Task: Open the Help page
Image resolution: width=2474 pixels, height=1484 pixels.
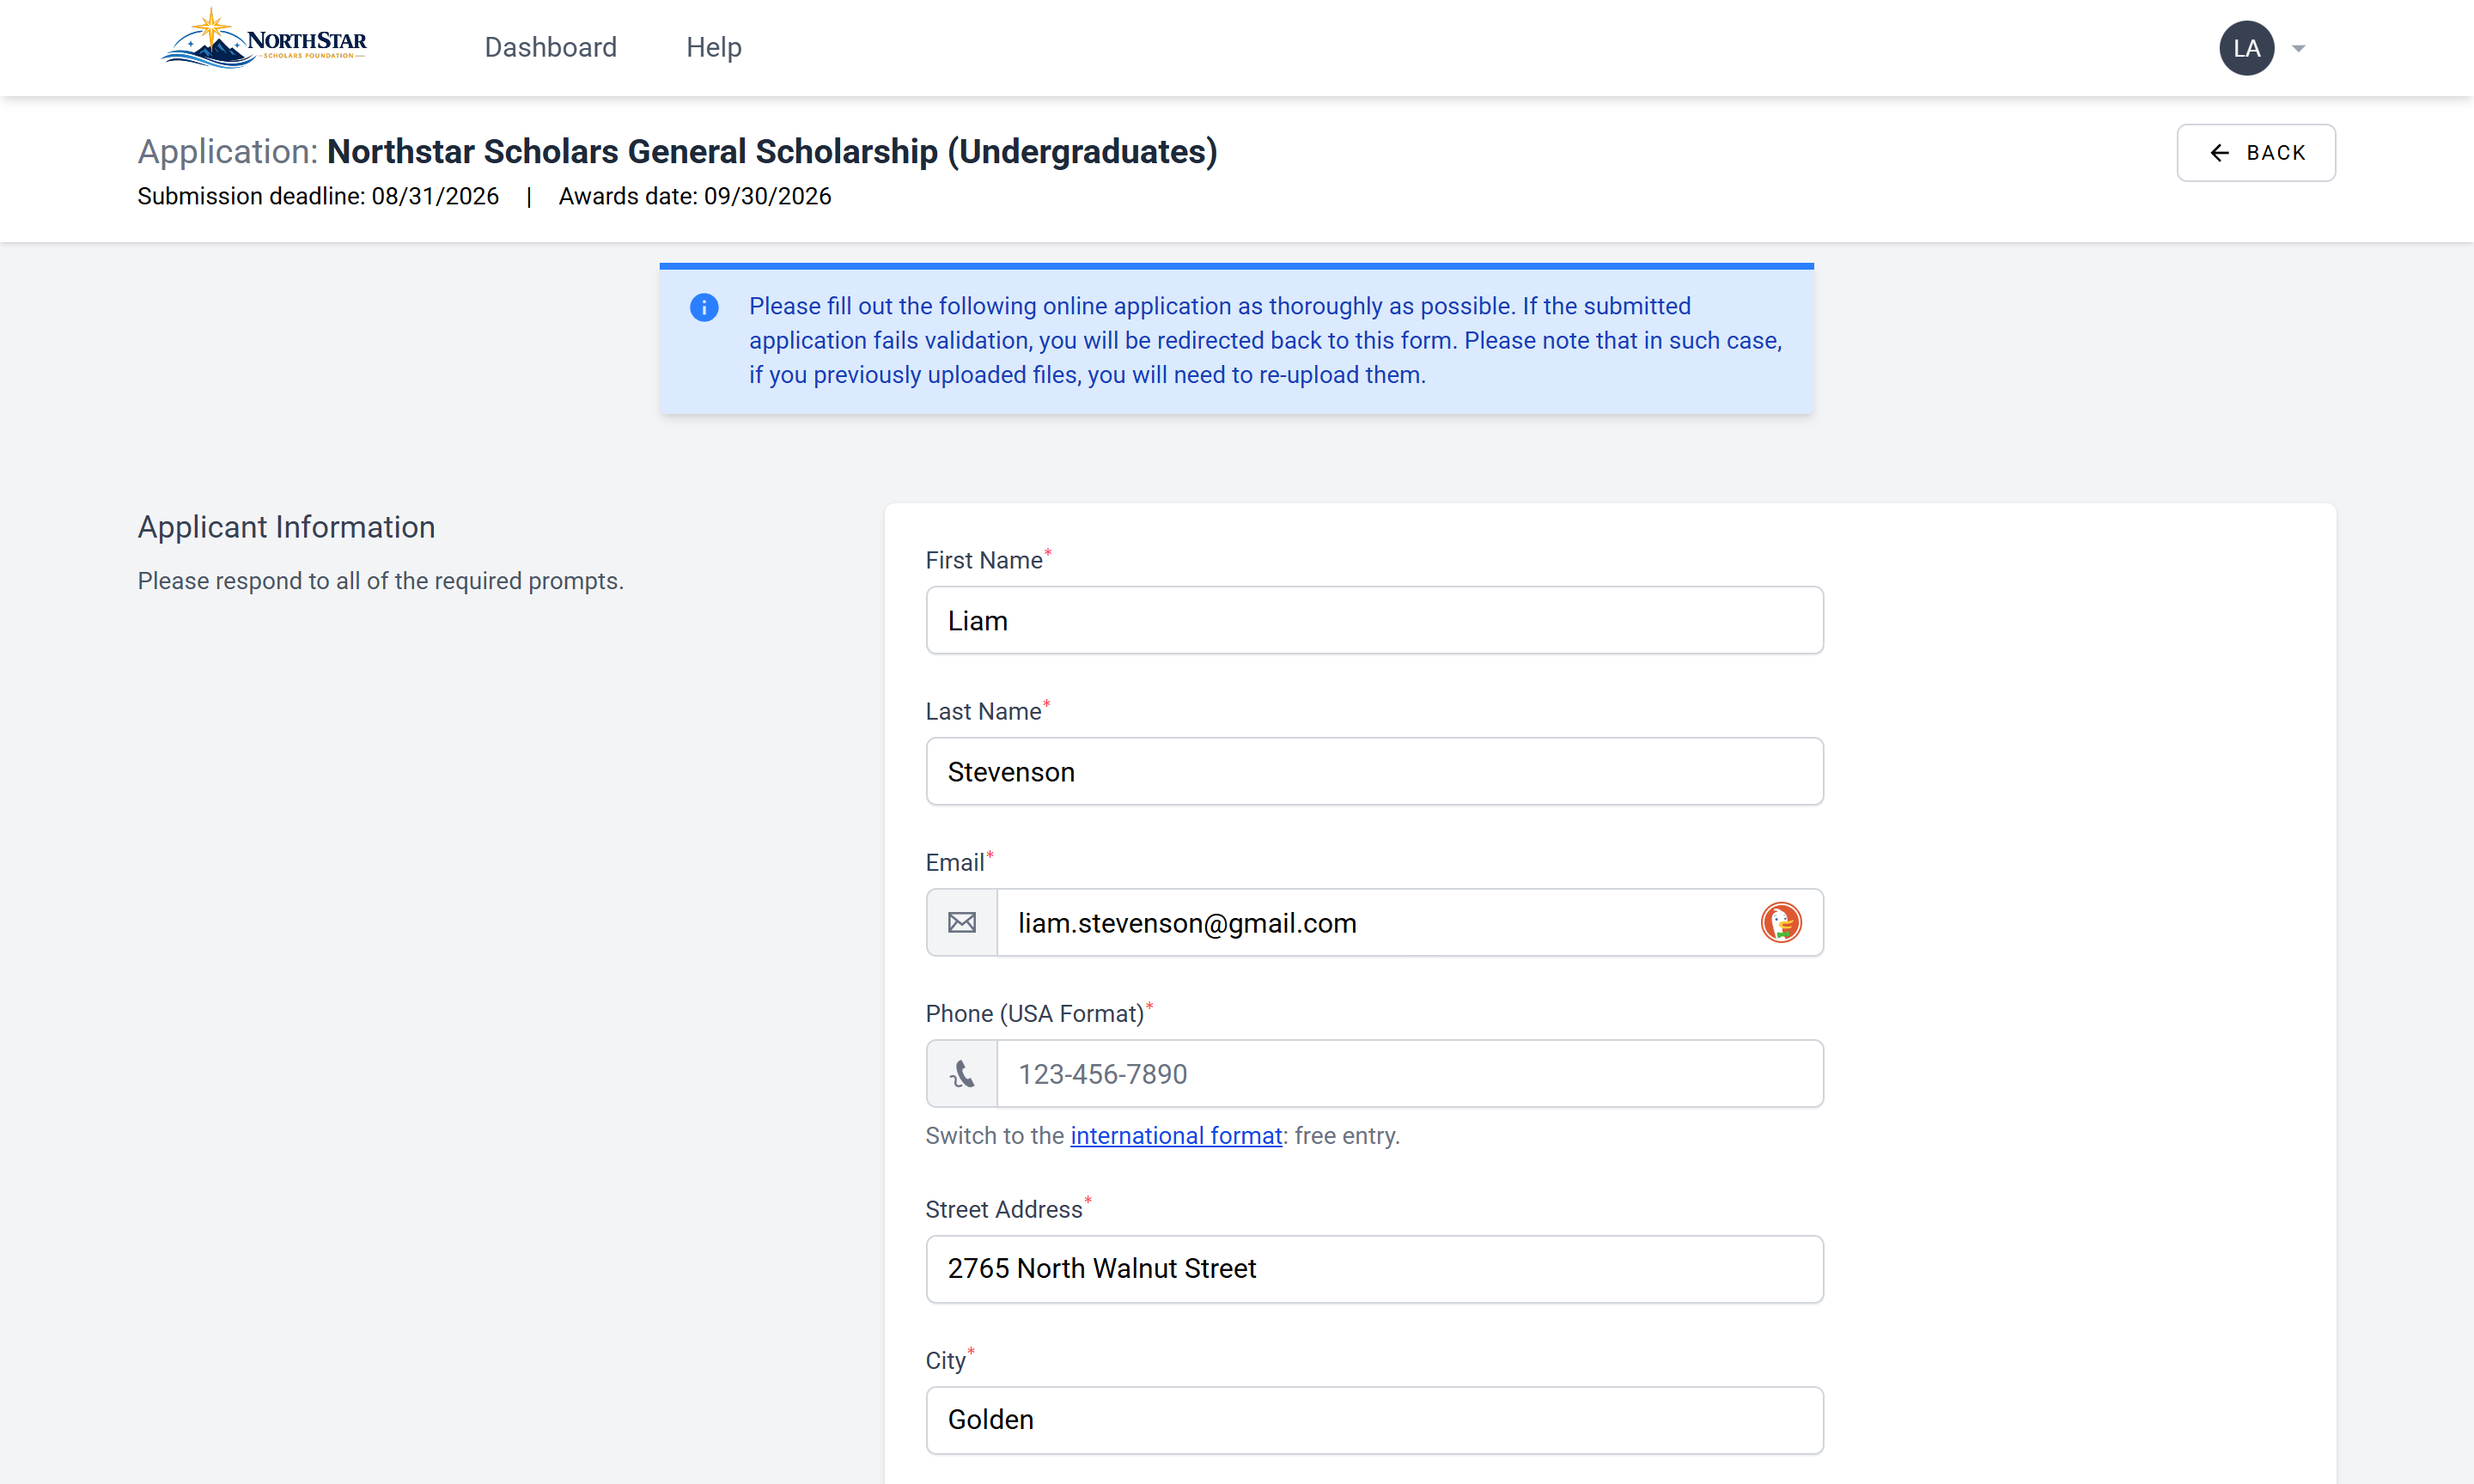Action: tap(713, 47)
